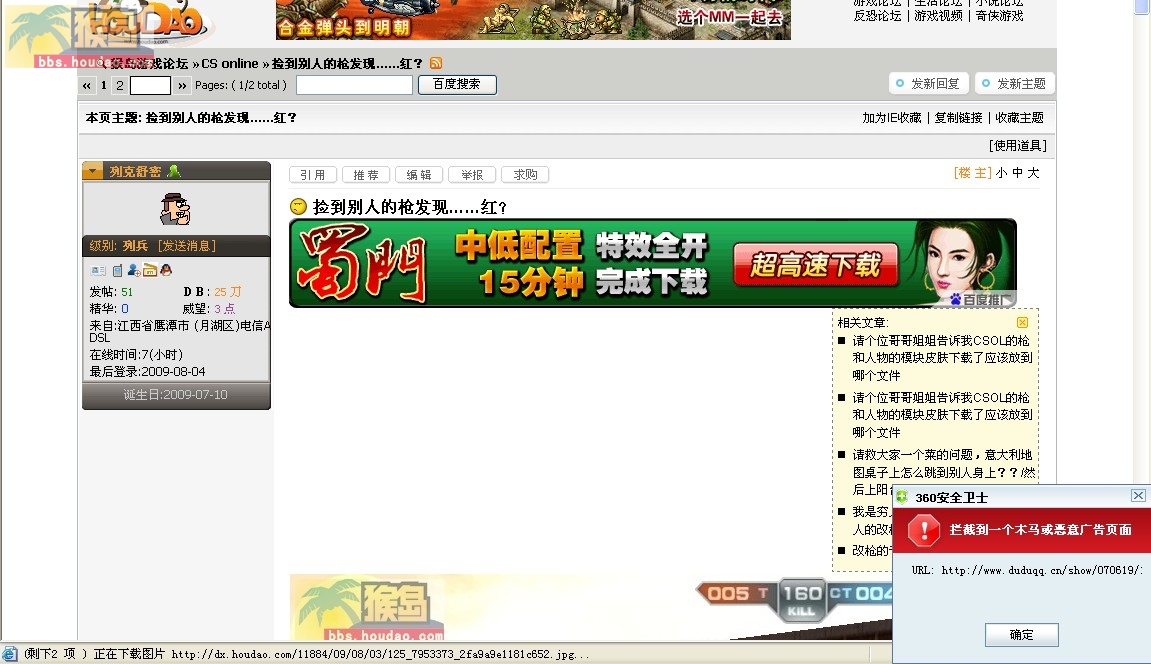Viewport: 1151px width, 664px height.
Task: Jump to the last page with » button
Action: click(182, 86)
